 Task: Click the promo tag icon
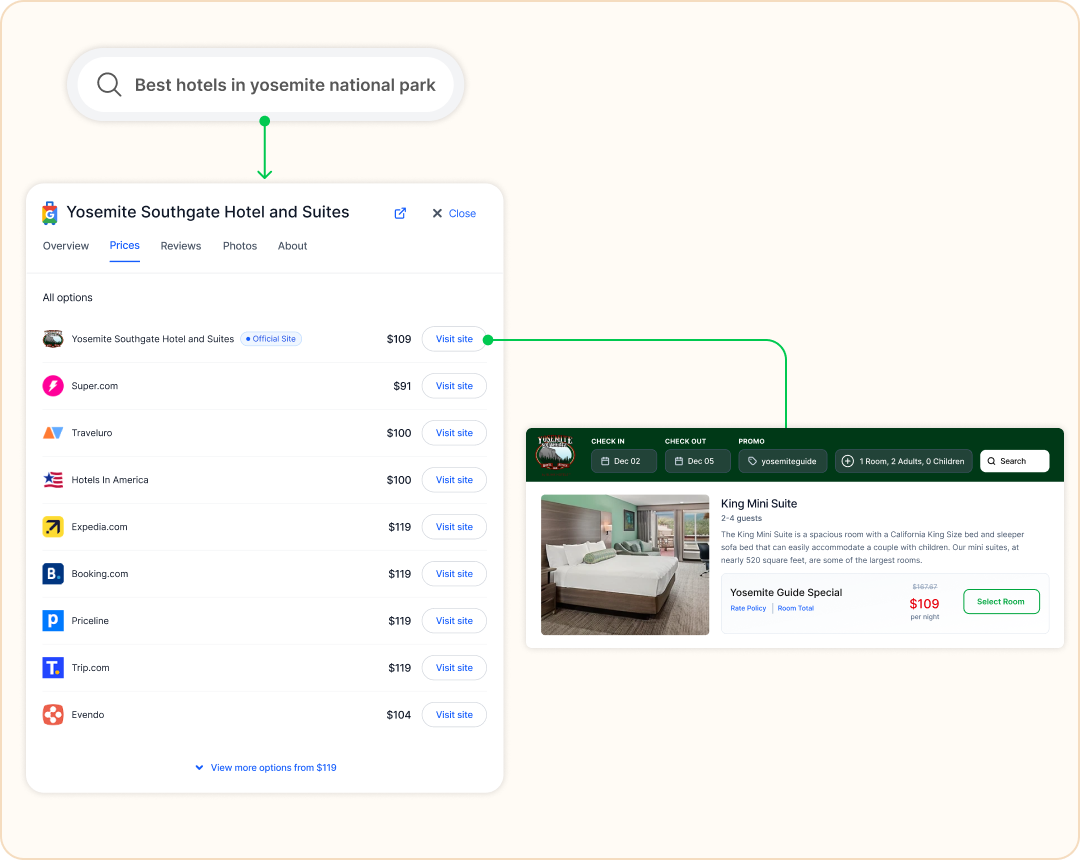pyautogui.click(x=752, y=461)
